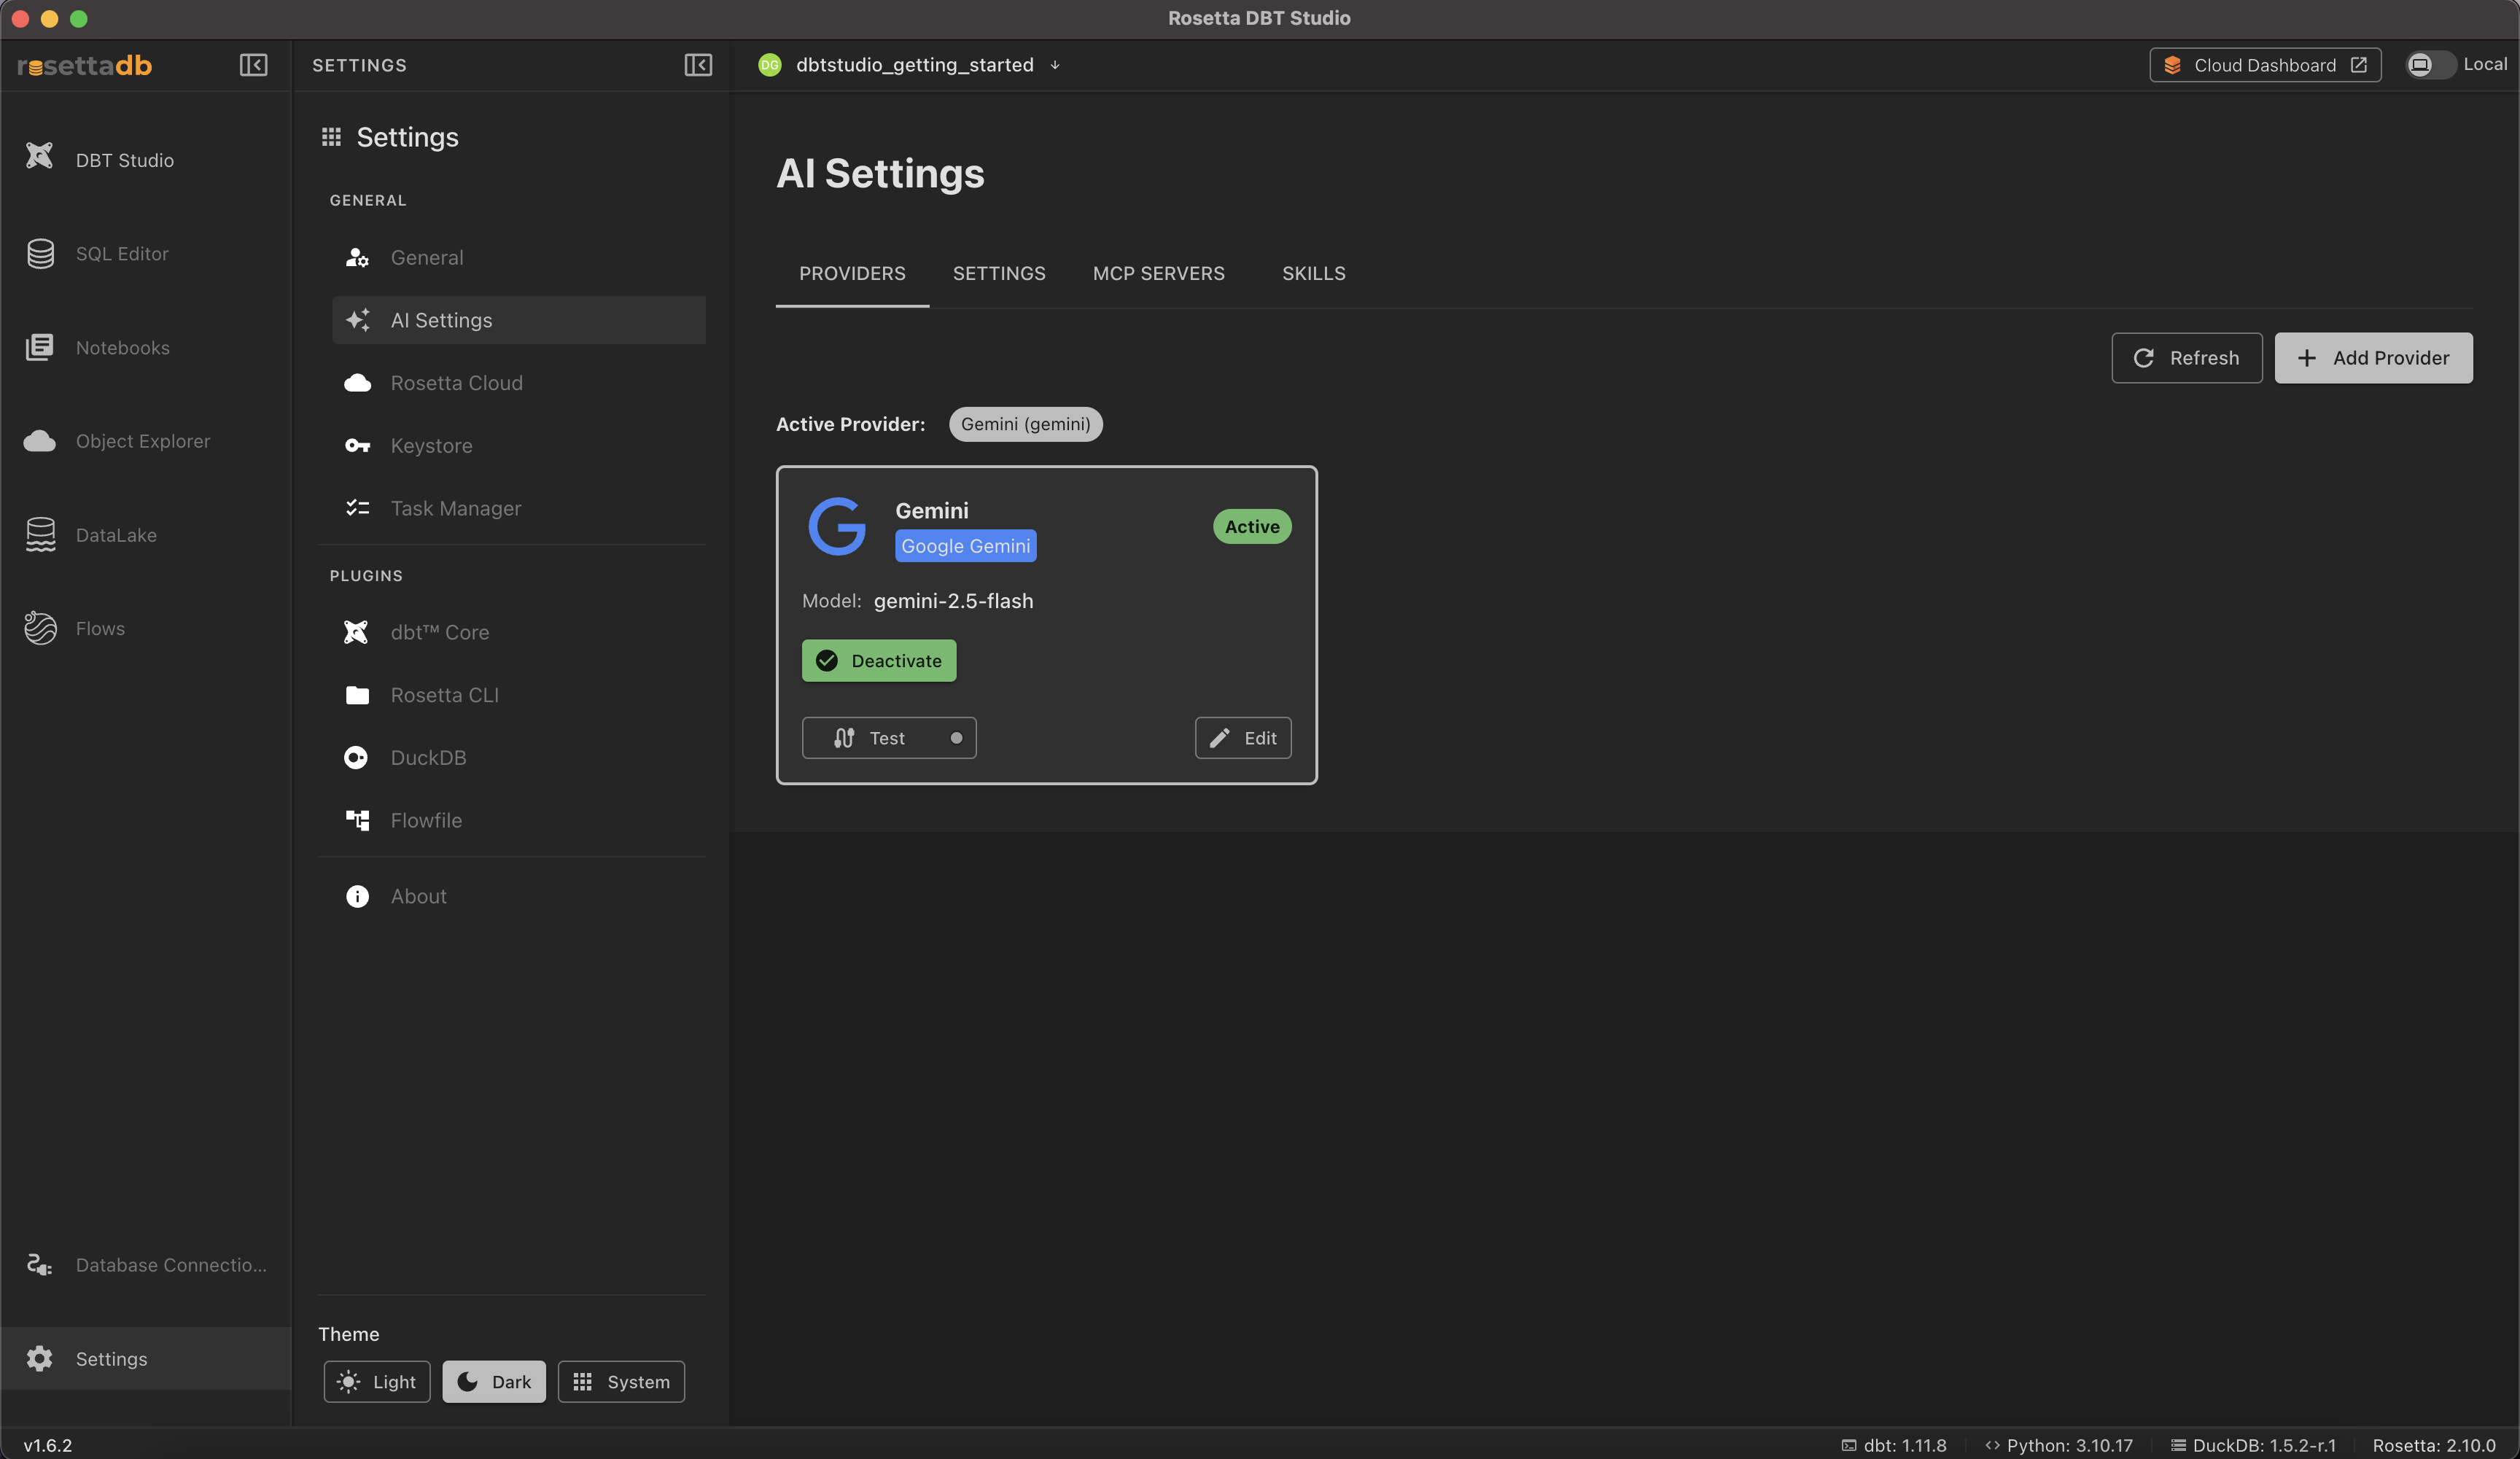This screenshot has width=2520, height=1459.
Task: Open Notebooks icon in left sidebar
Action: 40,347
